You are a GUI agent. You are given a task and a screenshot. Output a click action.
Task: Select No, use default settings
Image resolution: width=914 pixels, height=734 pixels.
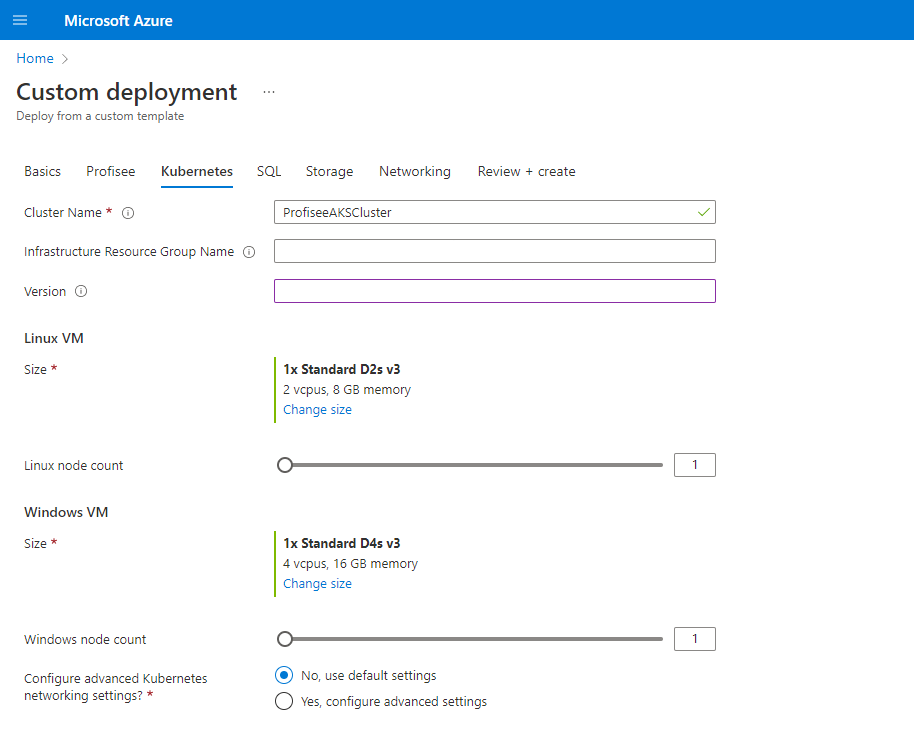point(284,675)
